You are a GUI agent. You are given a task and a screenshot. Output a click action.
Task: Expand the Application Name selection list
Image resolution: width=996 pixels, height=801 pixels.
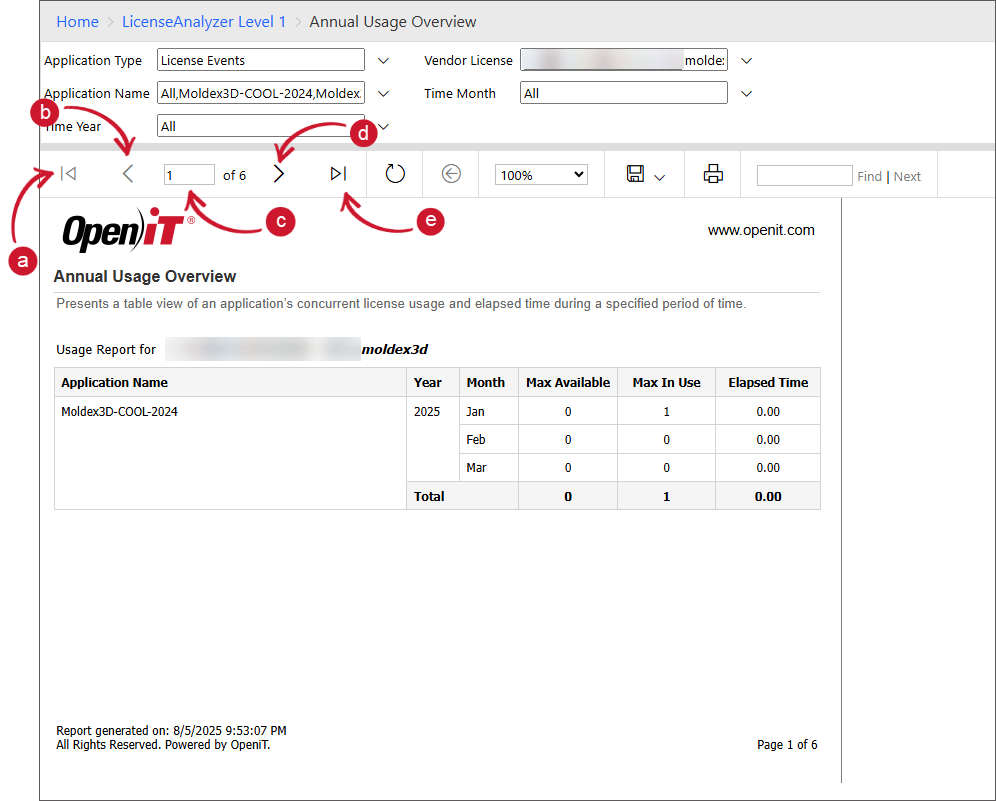(x=383, y=93)
